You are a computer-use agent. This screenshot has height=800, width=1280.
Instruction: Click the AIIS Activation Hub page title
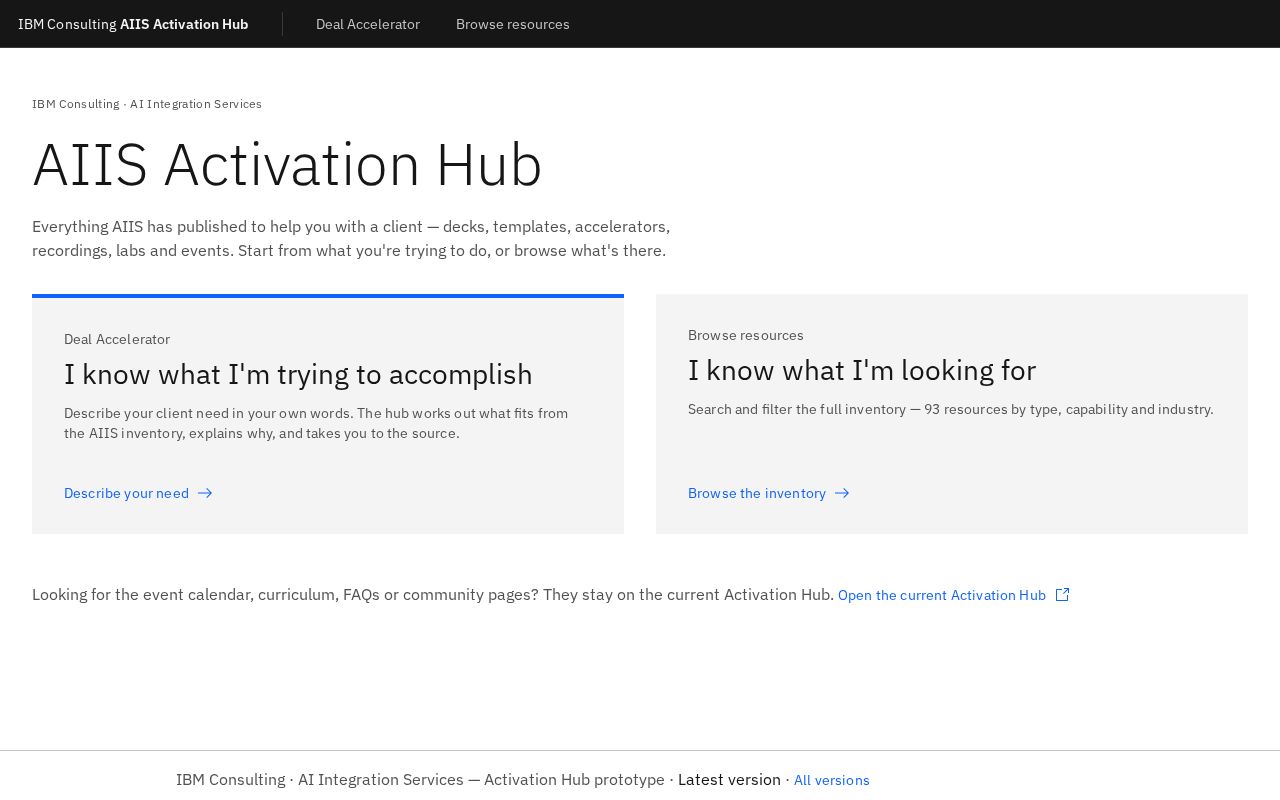click(x=287, y=165)
